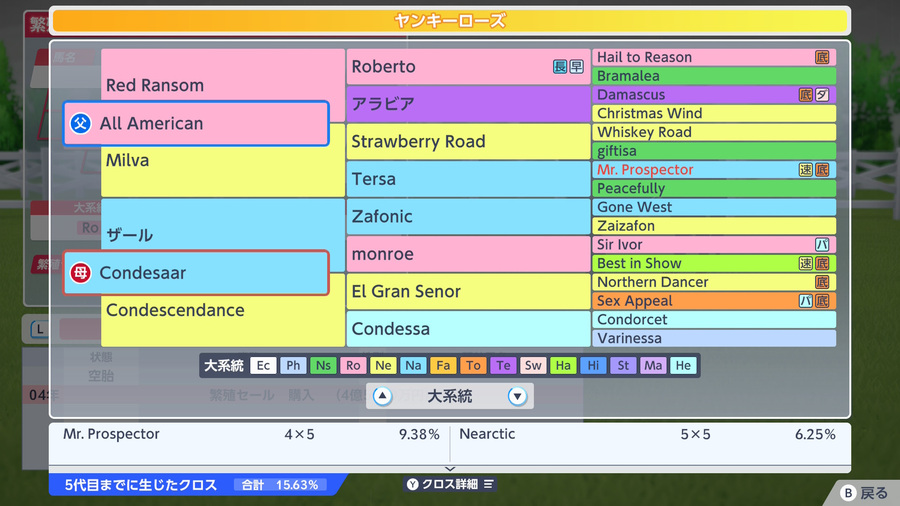Viewport: 900px width, 506px height.
Task: Select the Ha lineage color swatch
Action: 563,365
